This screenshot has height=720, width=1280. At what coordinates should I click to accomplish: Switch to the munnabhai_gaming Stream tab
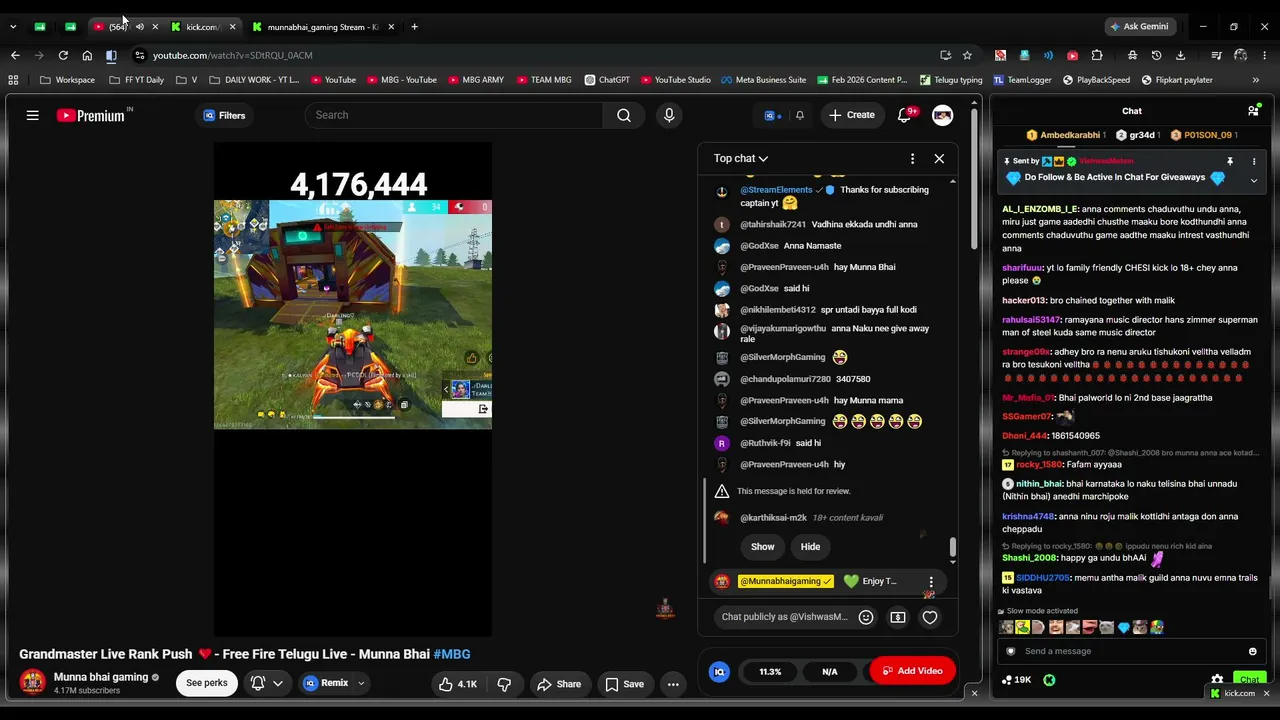(x=323, y=27)
